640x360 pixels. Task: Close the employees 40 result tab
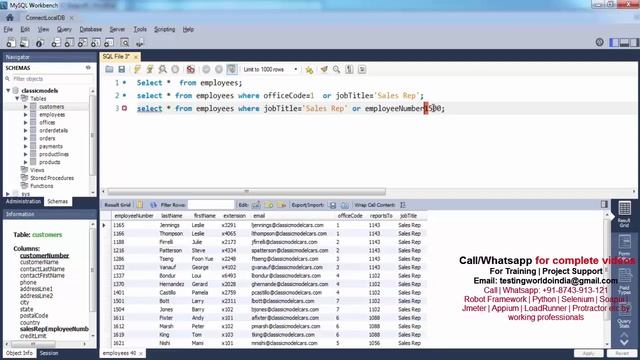[141, 354]
